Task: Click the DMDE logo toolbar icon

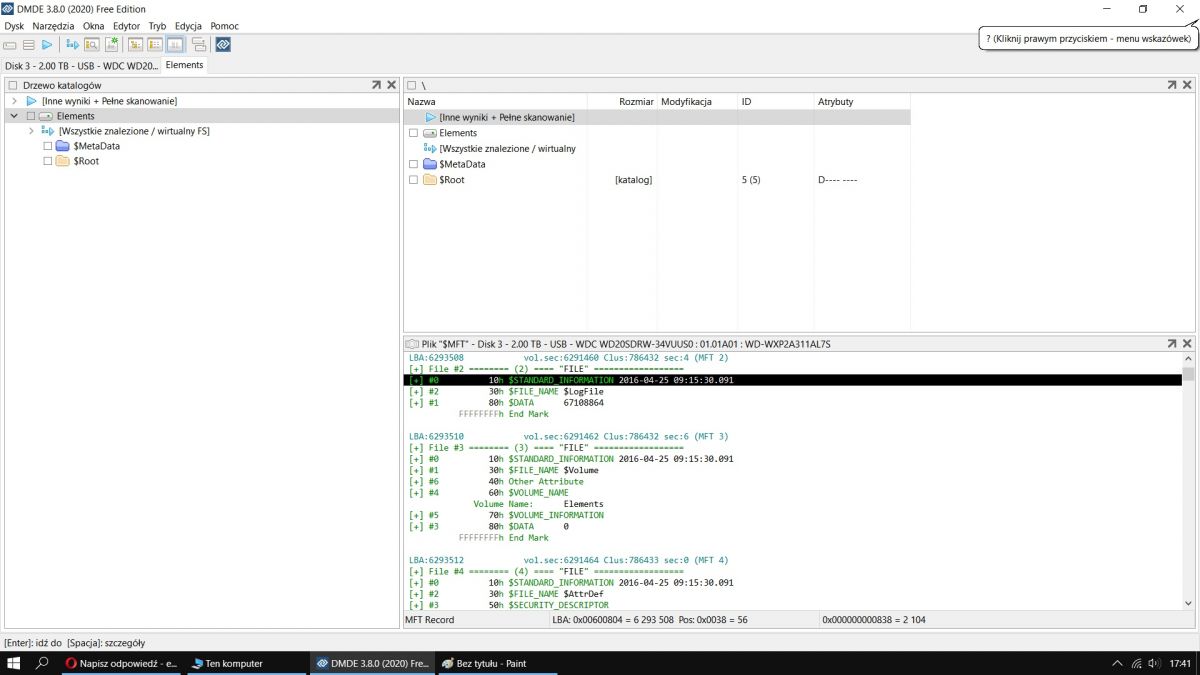Action: [223, 45]
